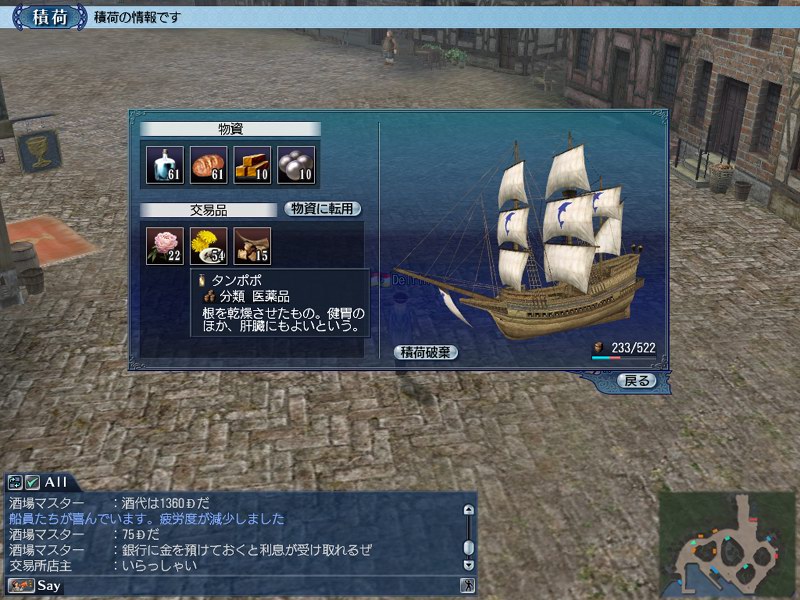Screen dimensions: 800x600
Task: Click the chat scrollbar thumb
Action: pos(468,547)
